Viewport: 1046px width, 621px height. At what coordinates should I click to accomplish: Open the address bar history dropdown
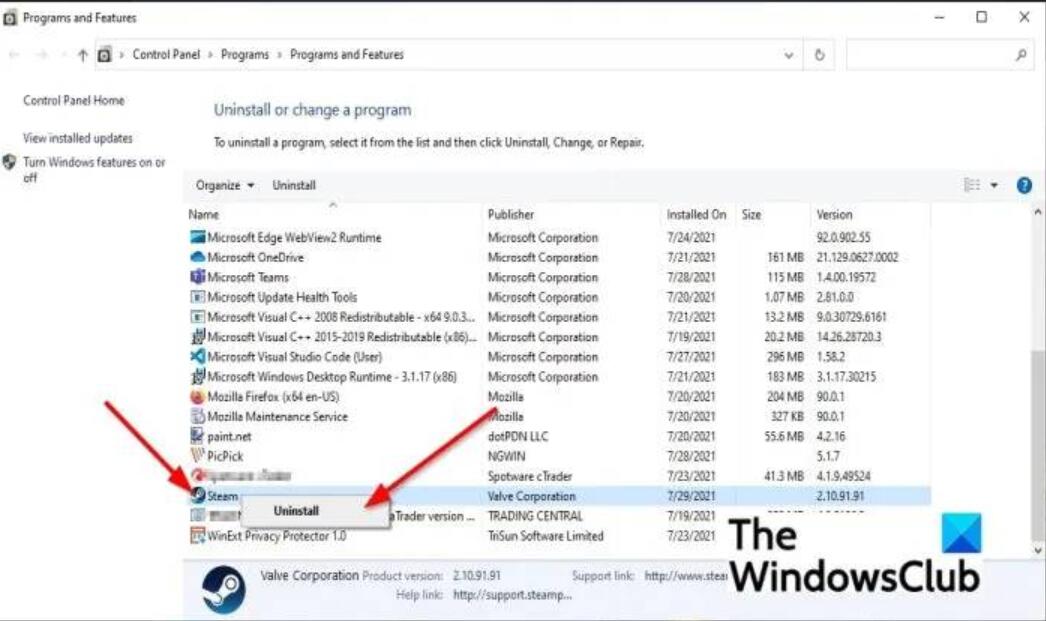coord(789,55)
